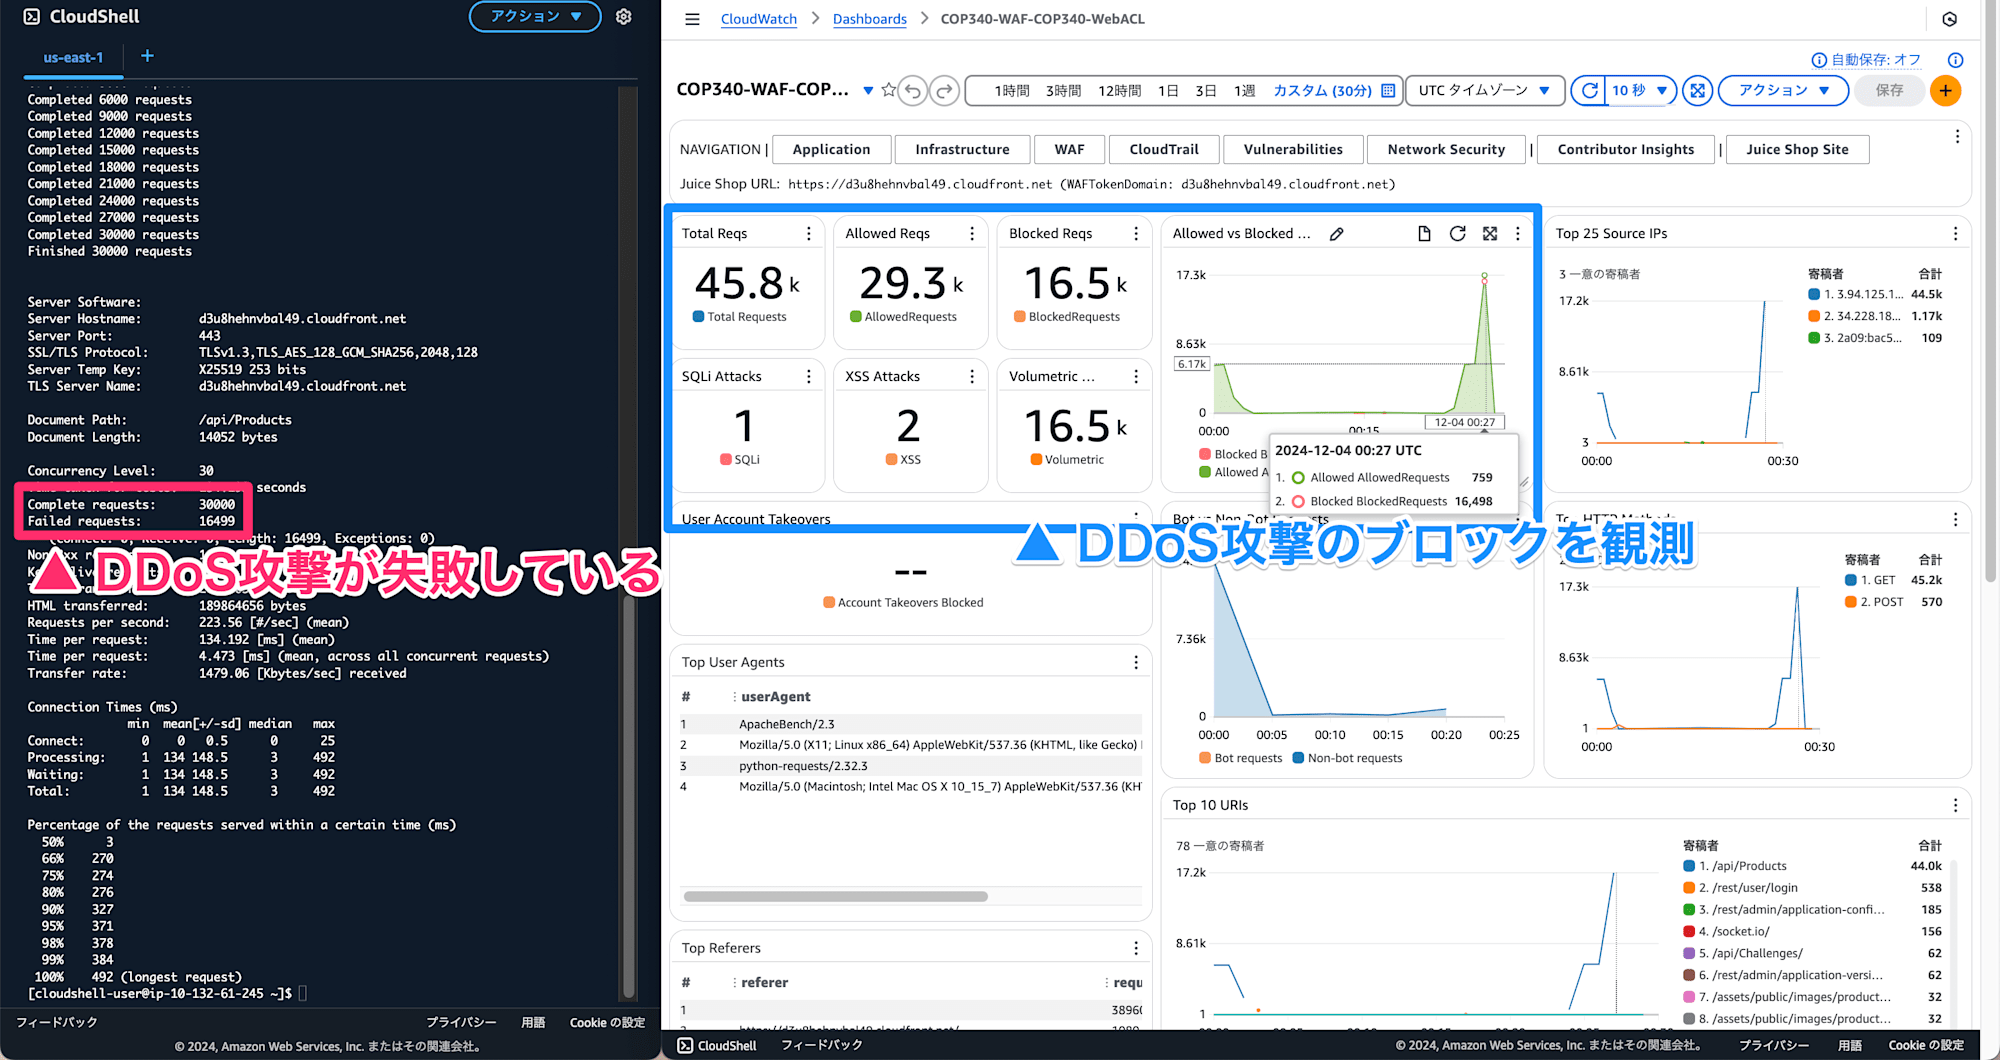This screenshot has width=2000, height=1060.
Task: Open the Juice Shop Site button
Action: (1797, 149)
